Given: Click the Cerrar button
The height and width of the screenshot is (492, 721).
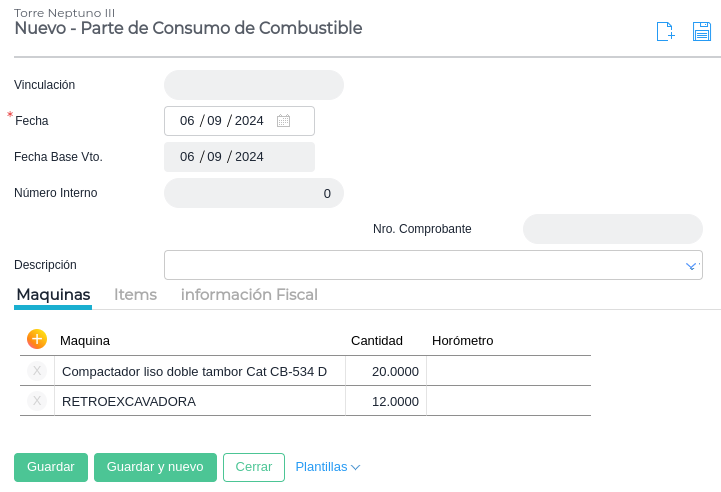Looking at the screenshot, I should (254, 467).
